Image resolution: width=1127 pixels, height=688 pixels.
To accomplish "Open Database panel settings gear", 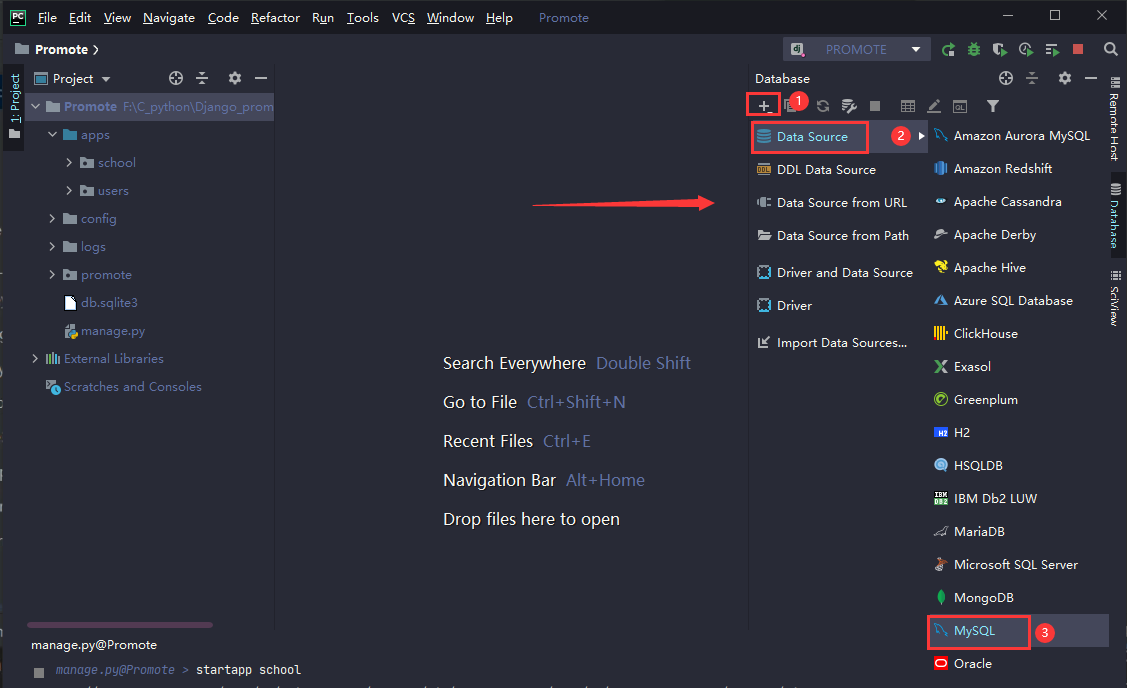I will click(1064, 78).
